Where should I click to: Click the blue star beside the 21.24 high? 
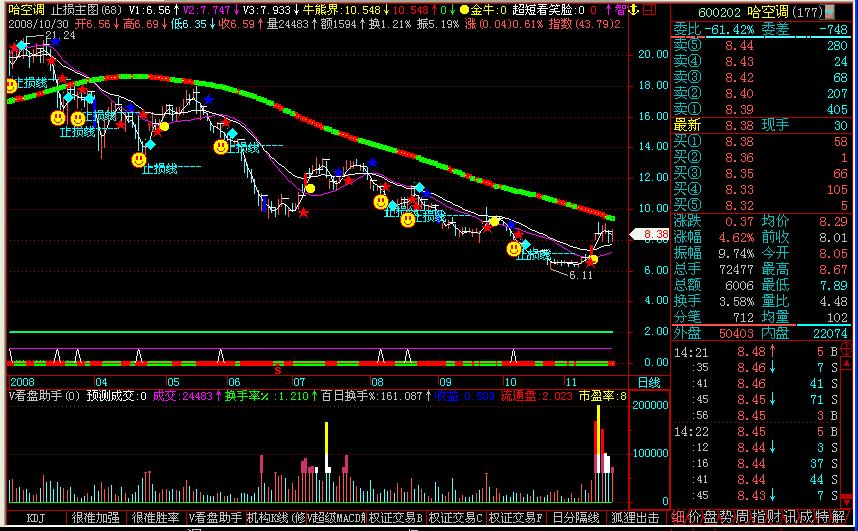click(55, 42)
